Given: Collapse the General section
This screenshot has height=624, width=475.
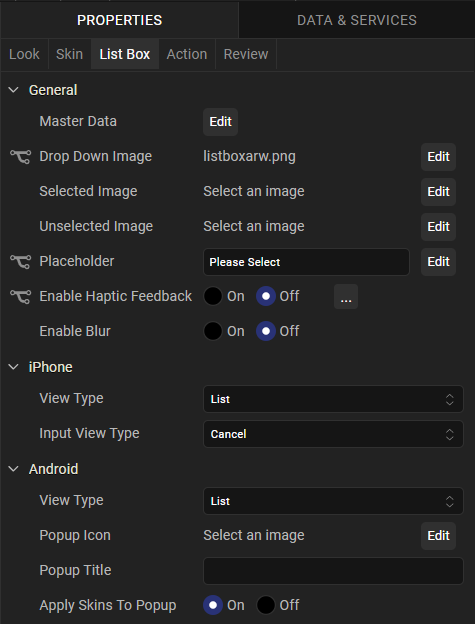Looking at the screenshot, I should tap(14, 90).
